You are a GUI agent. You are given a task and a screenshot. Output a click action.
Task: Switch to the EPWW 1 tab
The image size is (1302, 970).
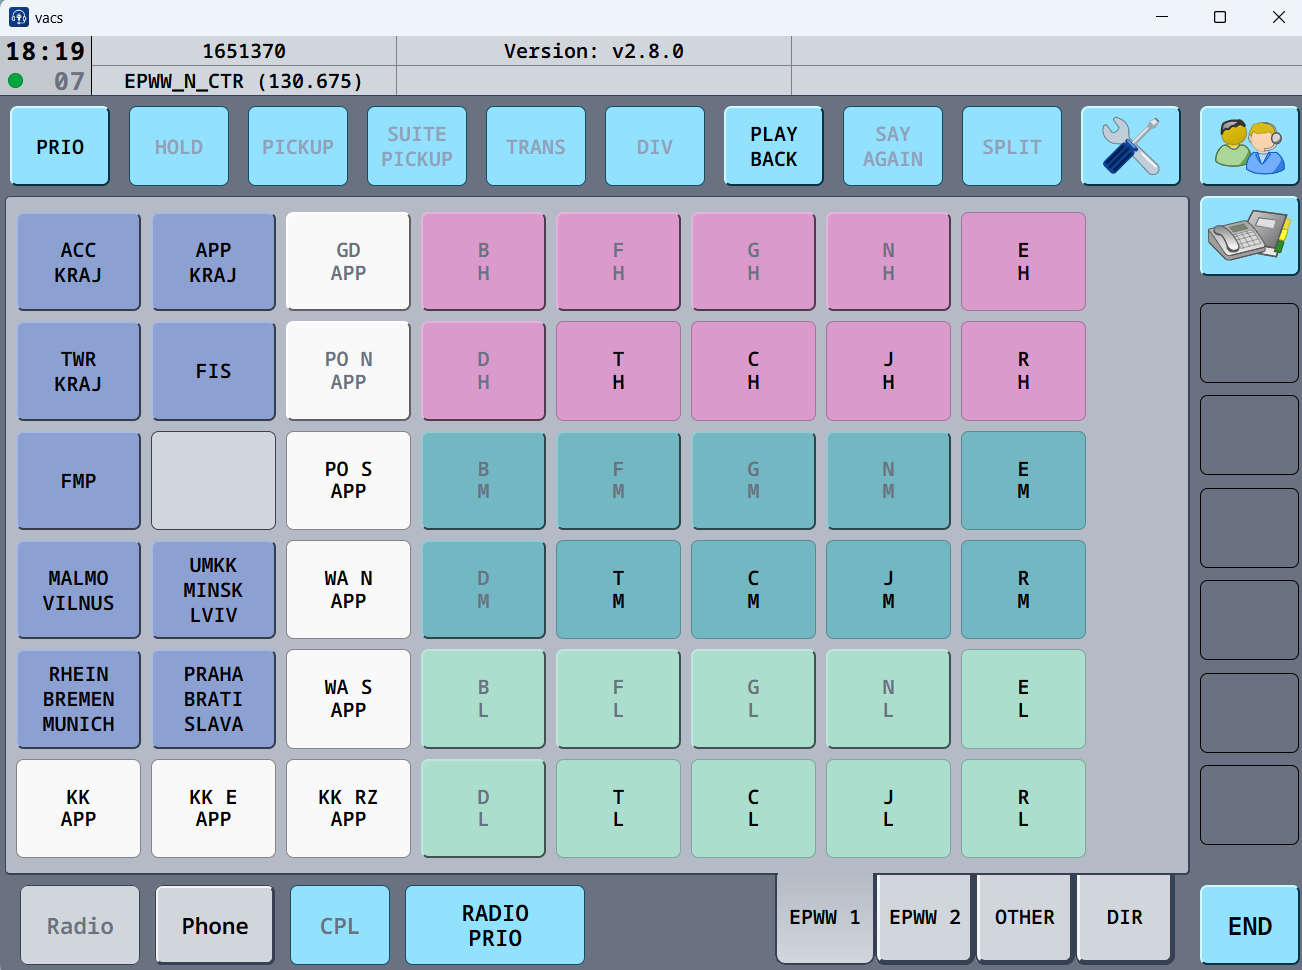(x=825, y=917)
